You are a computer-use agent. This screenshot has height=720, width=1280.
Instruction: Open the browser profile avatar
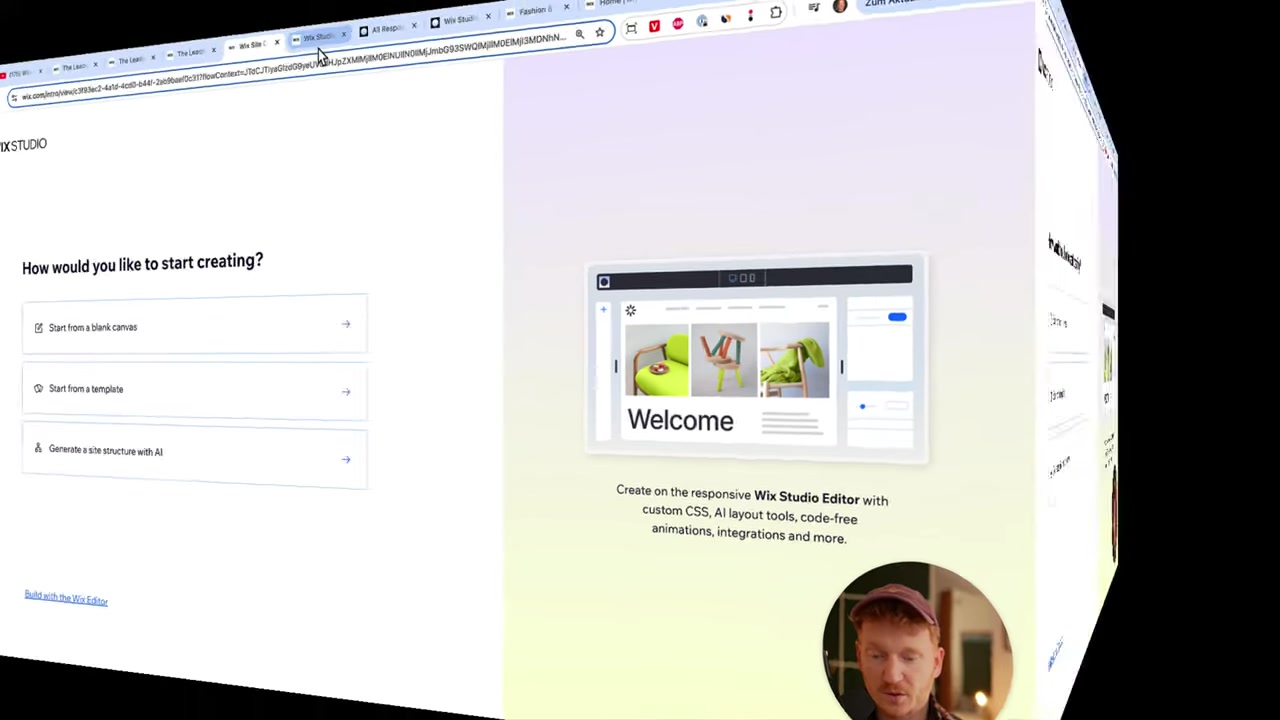pos(840,6)
